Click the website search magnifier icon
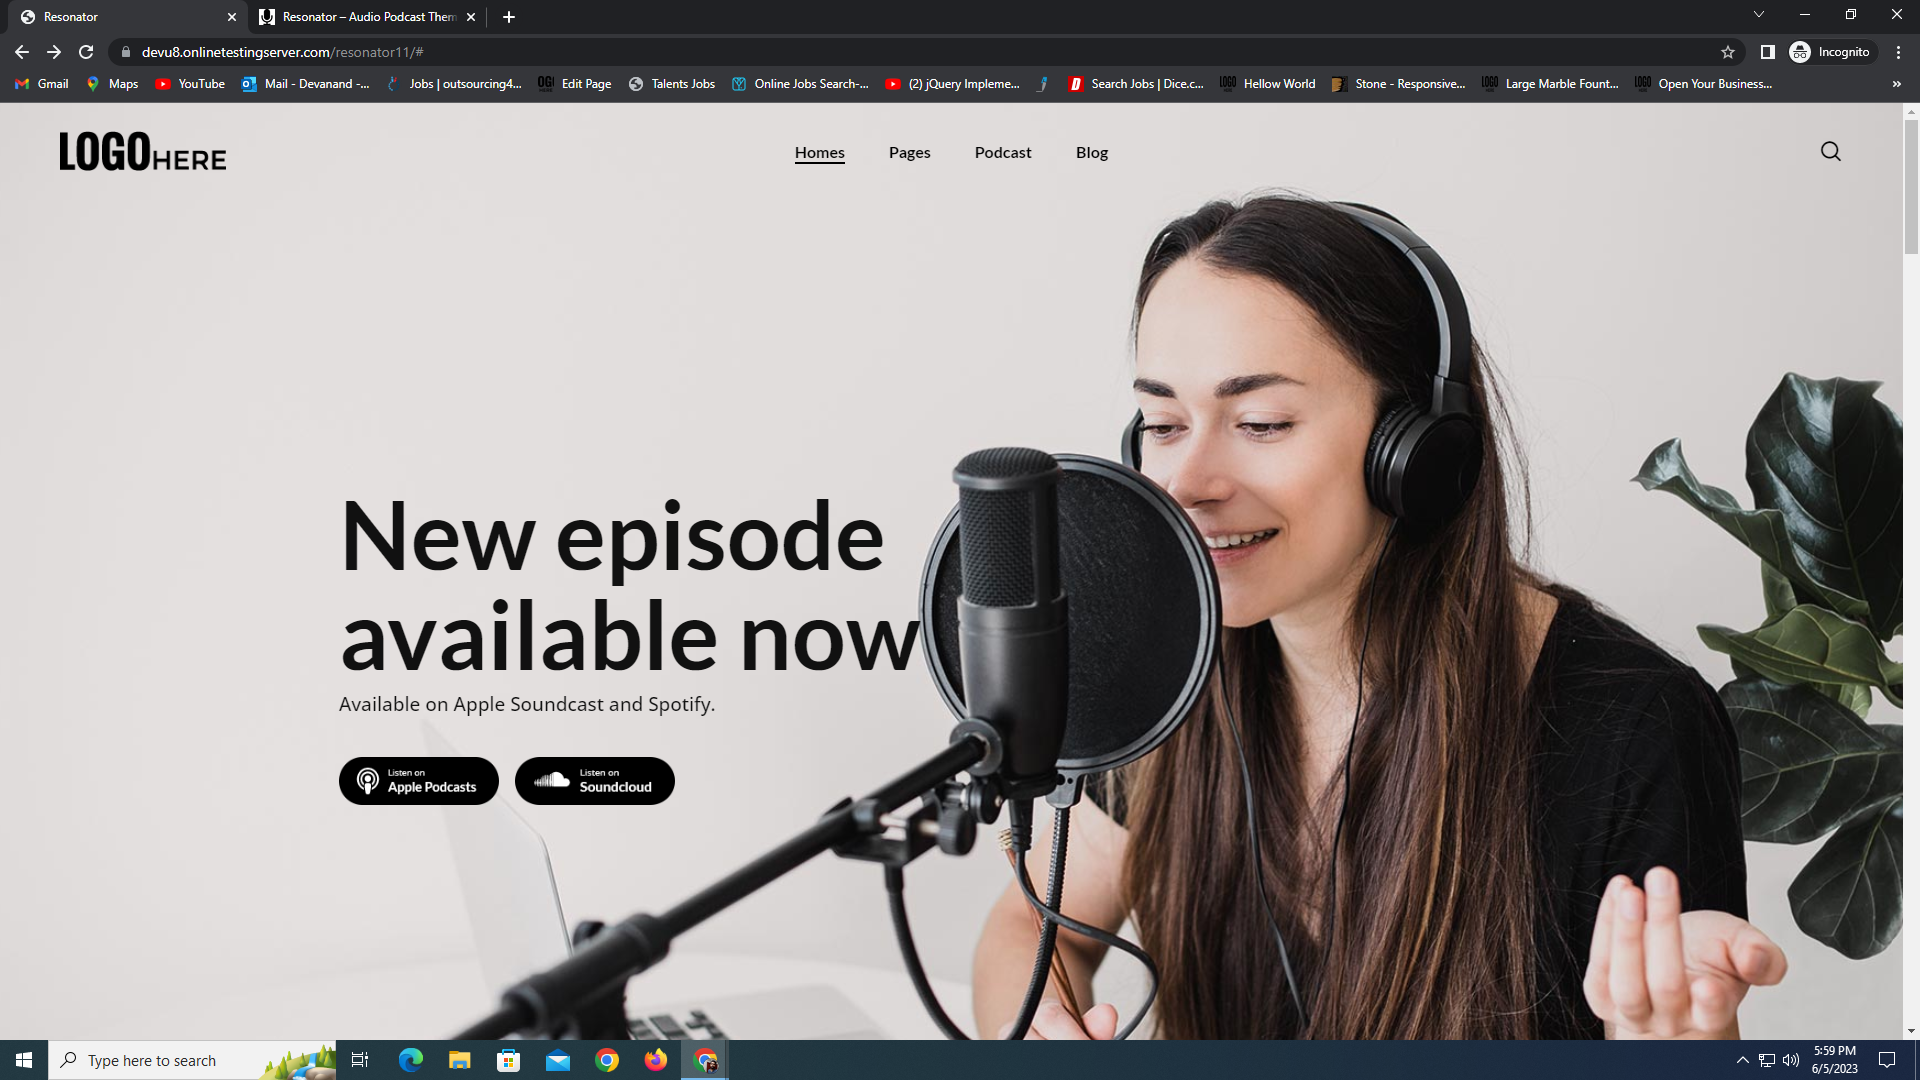Image resolution: width=1920 pixels, height=1080 pixels. point(1830,152)
